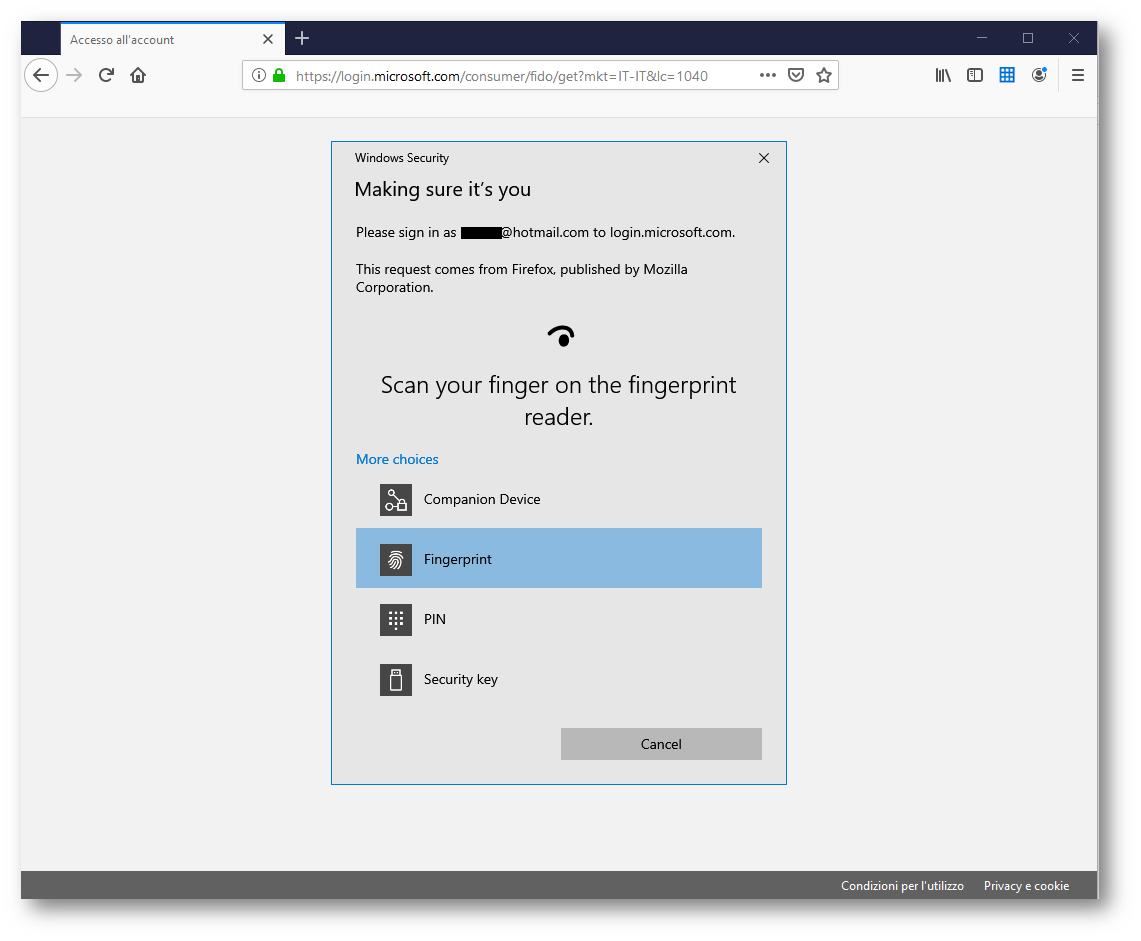Click the USB security key icon
Image resolution: width=1141 pixels, height=941 pixels.
coord(396,680)
